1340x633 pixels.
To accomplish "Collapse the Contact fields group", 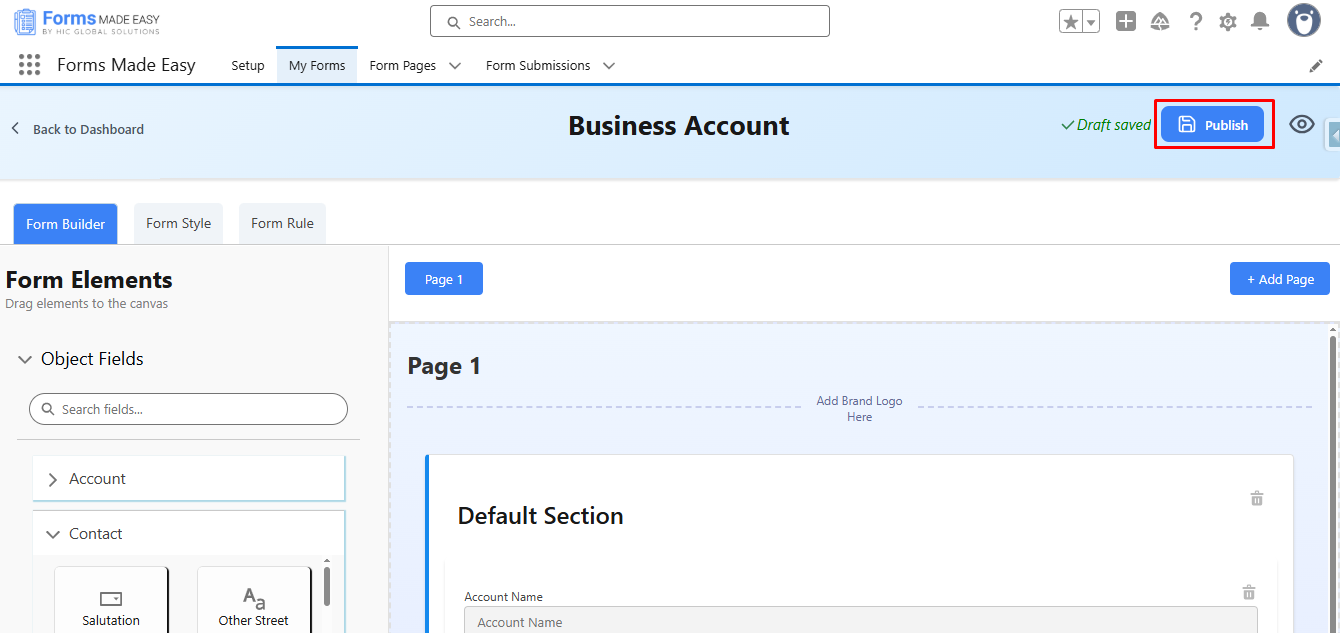I will (53, 534).
